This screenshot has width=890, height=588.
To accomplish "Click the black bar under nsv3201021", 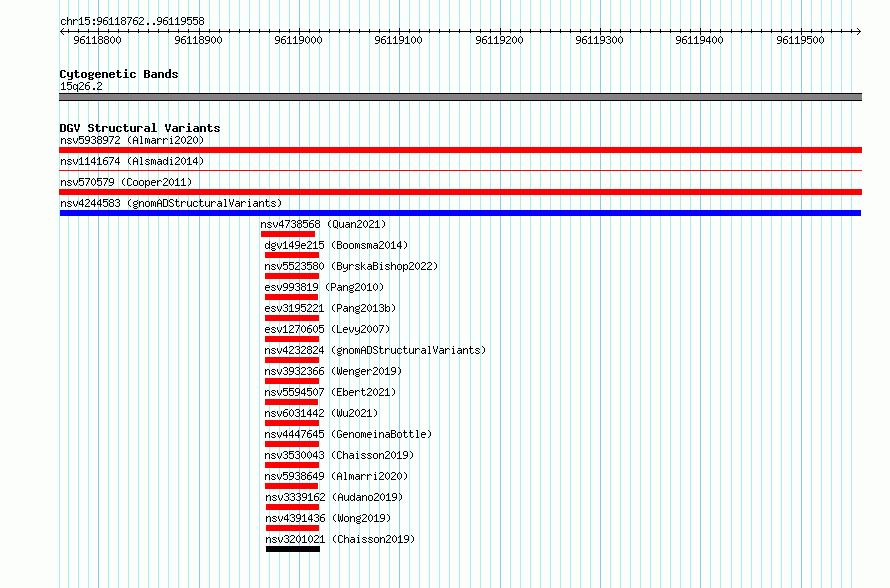I will (293, 549).
